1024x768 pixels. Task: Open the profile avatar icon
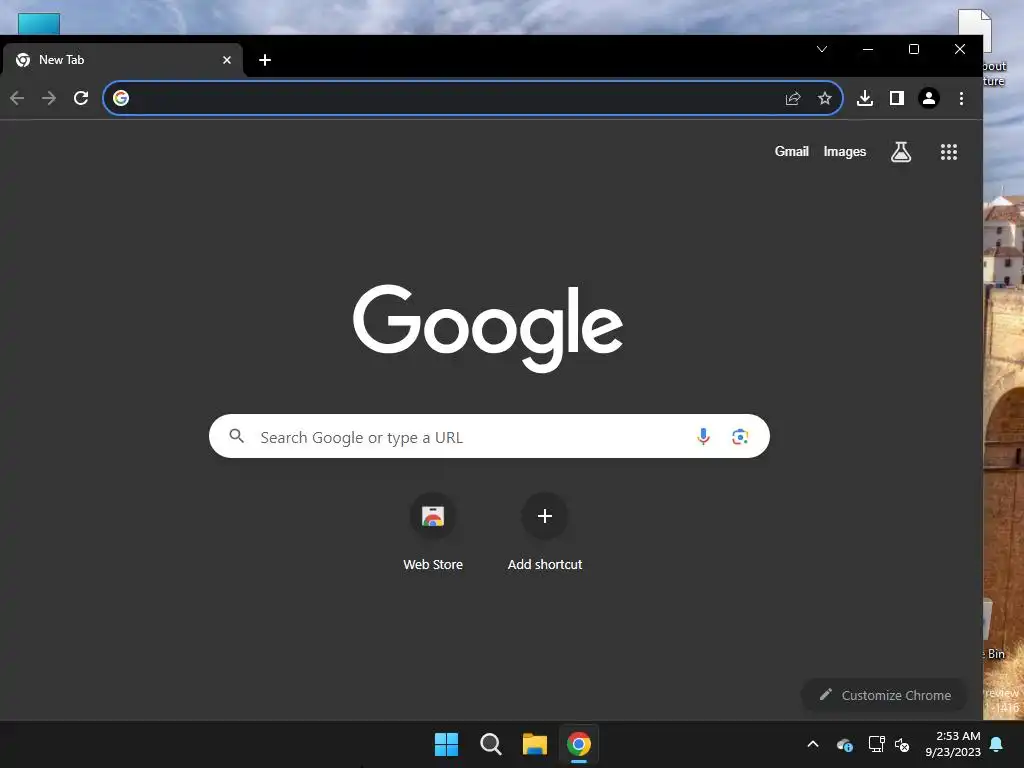(929, 98)
